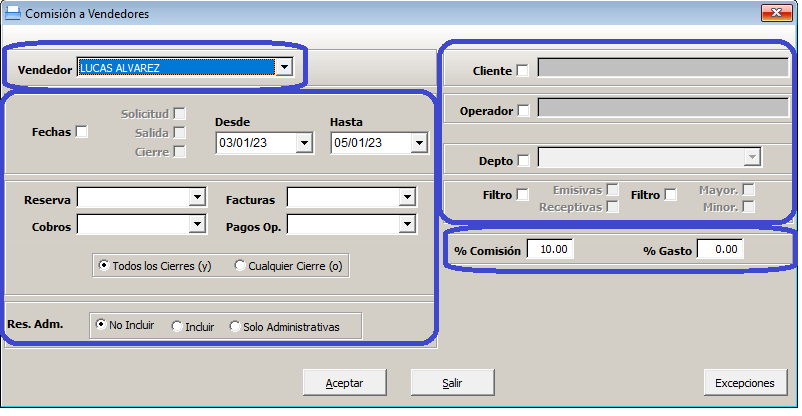Open the Excepciones button
802x416 pixels.
[745, 383]
